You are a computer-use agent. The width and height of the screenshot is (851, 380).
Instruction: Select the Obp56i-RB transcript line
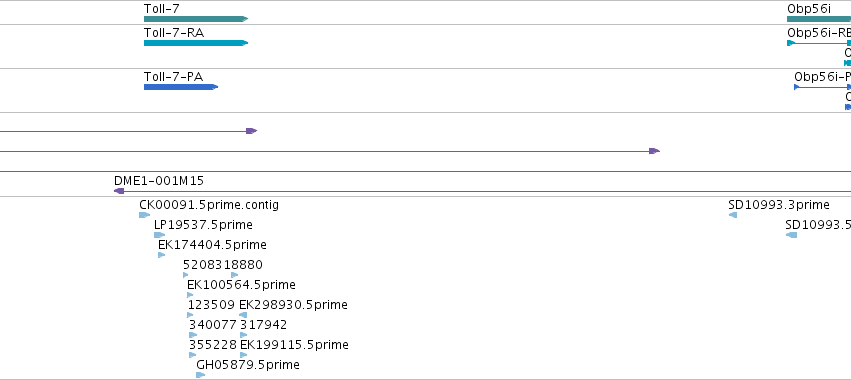point(819,43)
